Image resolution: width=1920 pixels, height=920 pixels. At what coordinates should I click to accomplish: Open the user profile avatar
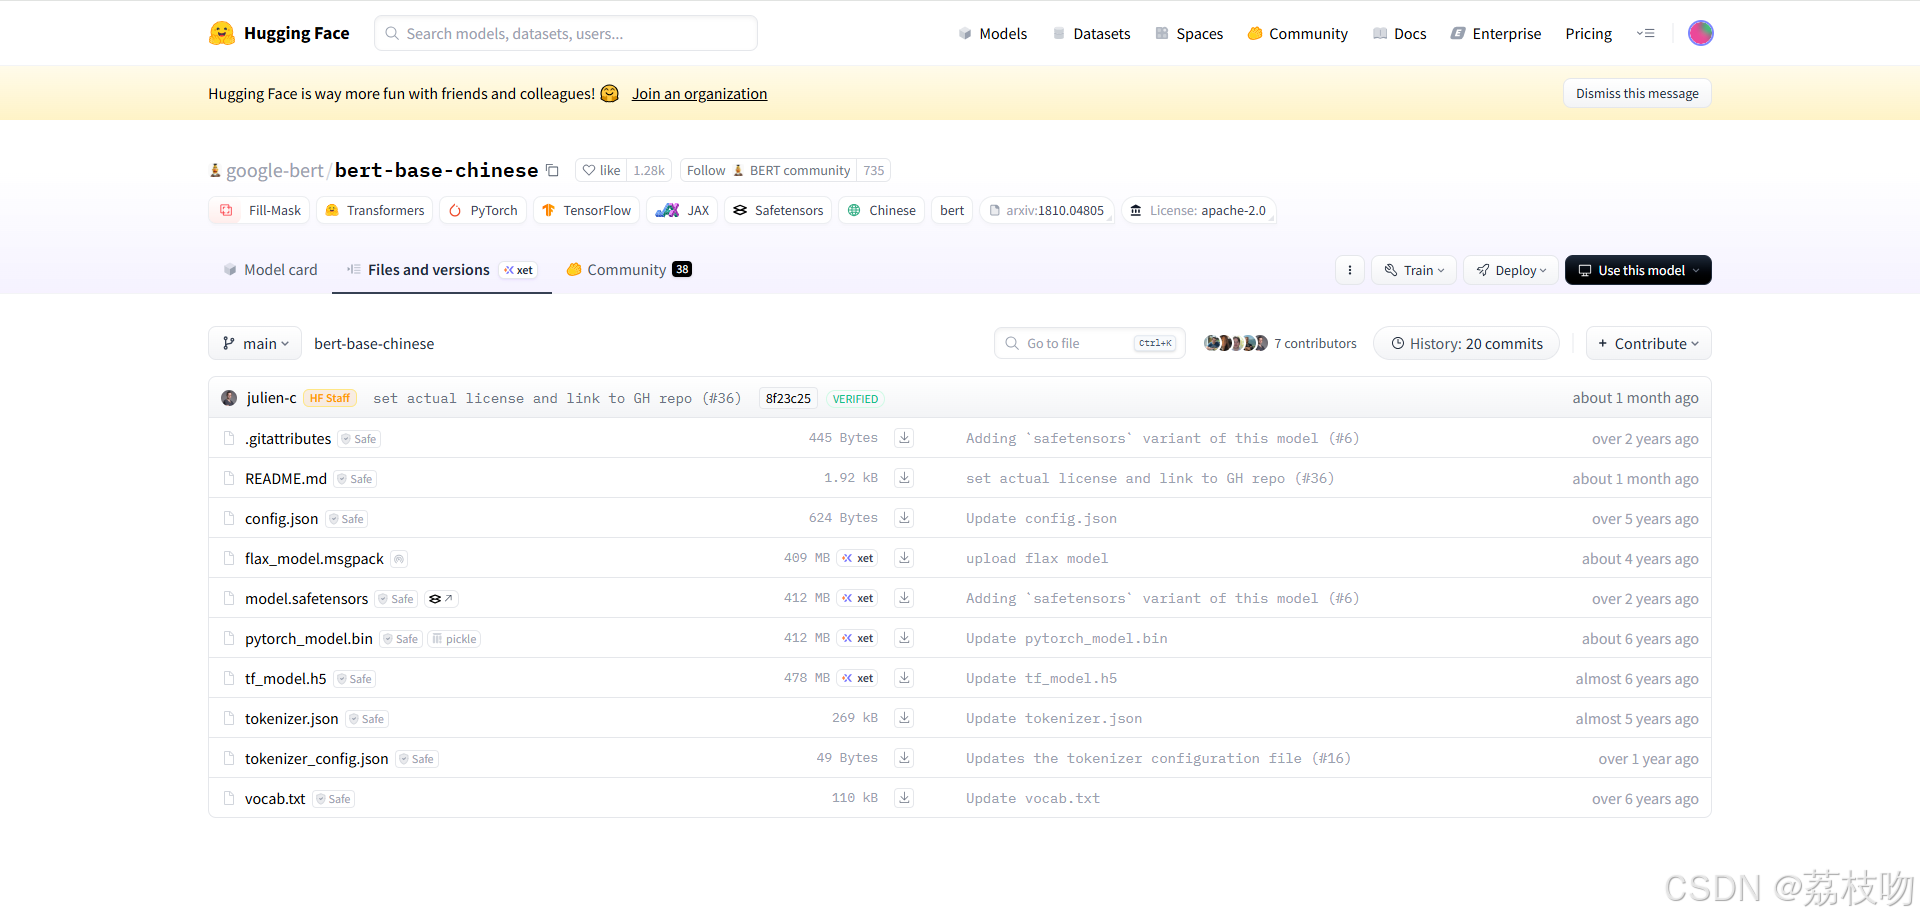[x=1700, y=33]
